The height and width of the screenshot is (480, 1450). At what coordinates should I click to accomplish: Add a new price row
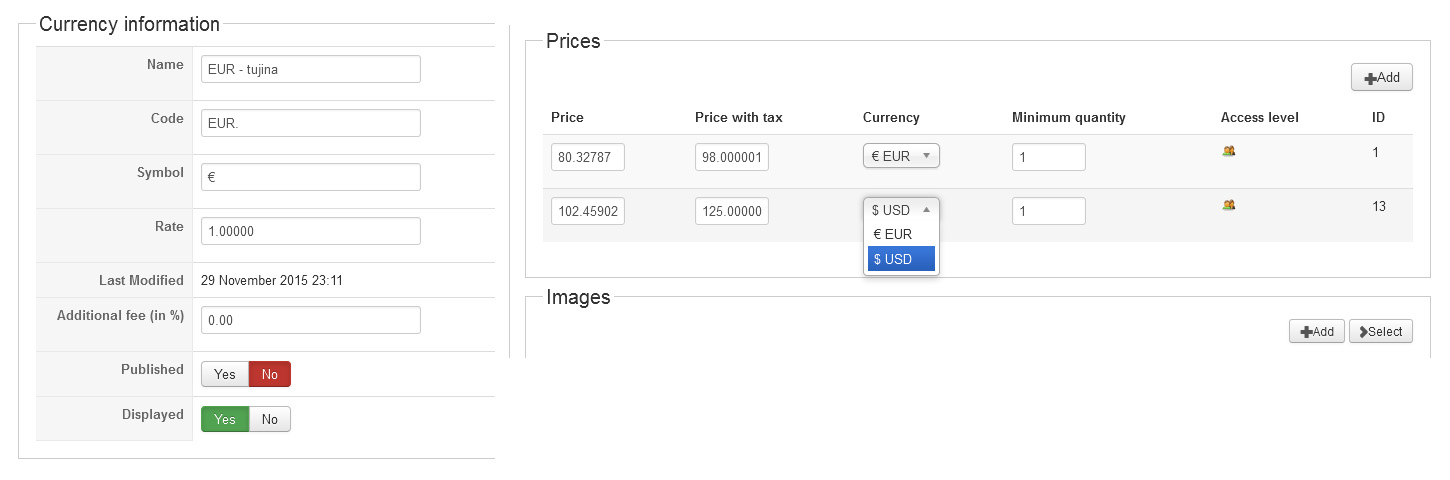[1381, 78]
